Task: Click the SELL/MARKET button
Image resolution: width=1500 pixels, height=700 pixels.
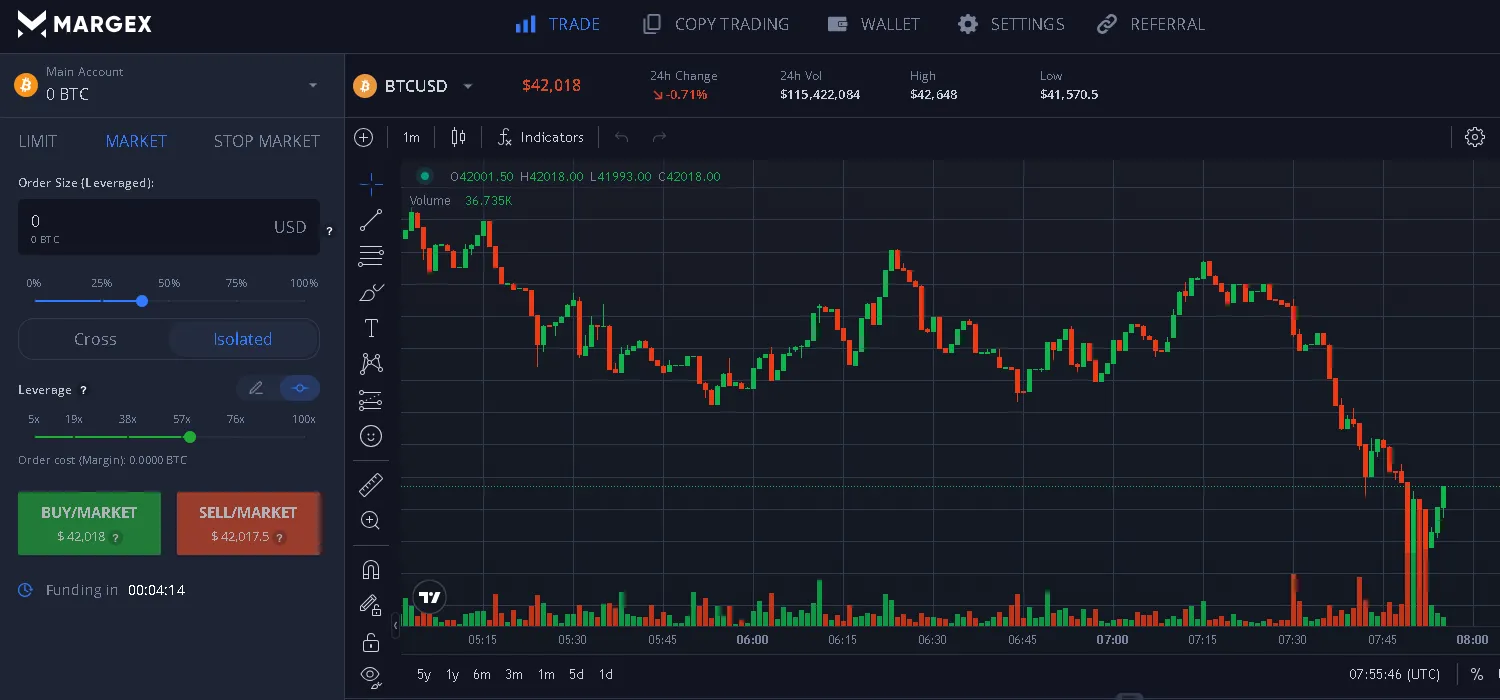Action: pyautogui.click(x=248, y=523)
